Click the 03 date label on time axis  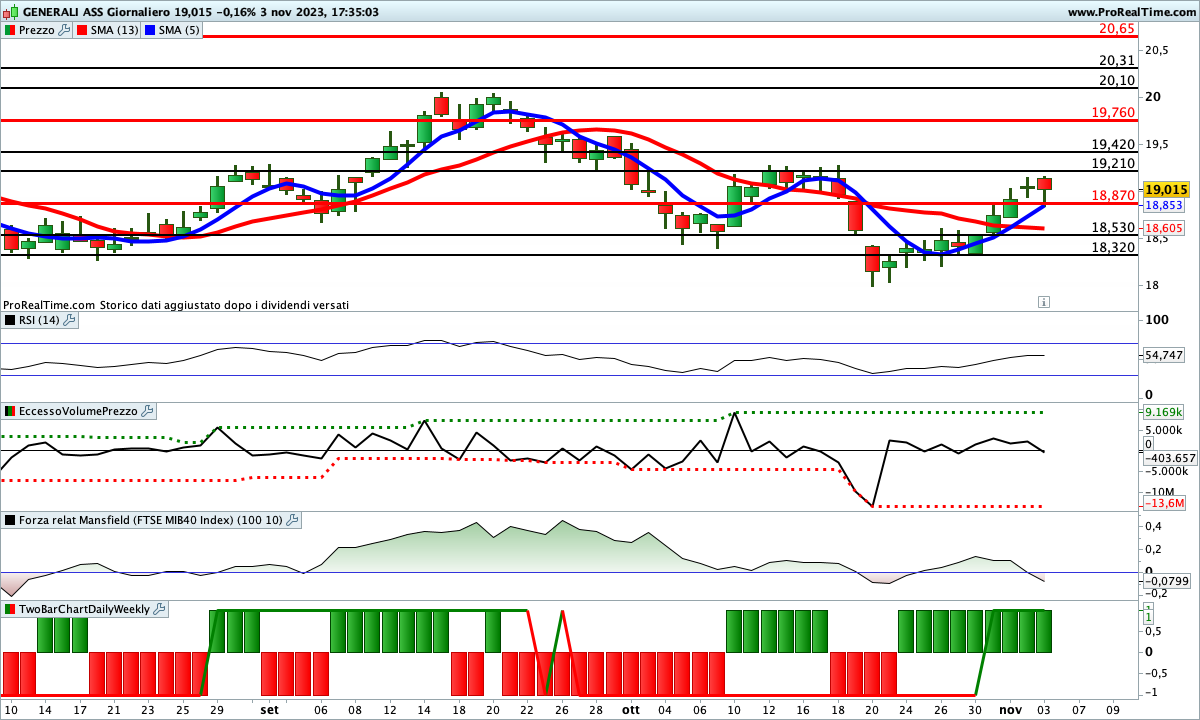1044,708
